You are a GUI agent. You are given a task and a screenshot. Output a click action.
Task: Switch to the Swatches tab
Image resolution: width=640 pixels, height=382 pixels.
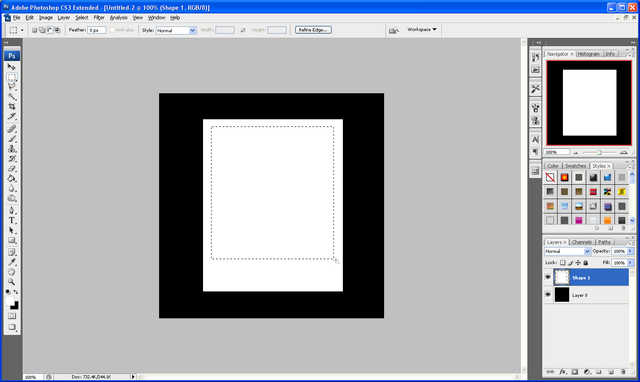tap(575, 166)
